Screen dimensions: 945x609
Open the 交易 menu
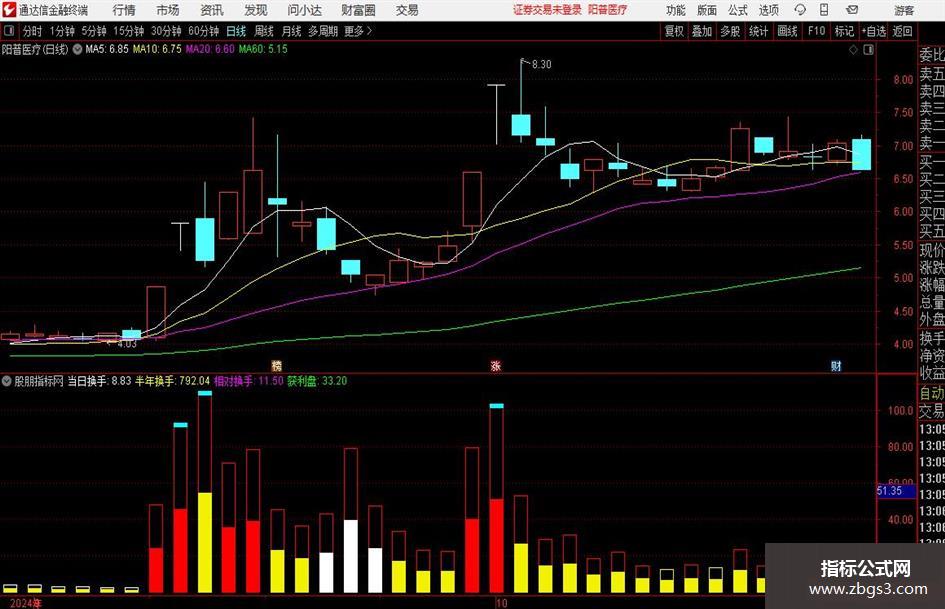click(407, 10)
